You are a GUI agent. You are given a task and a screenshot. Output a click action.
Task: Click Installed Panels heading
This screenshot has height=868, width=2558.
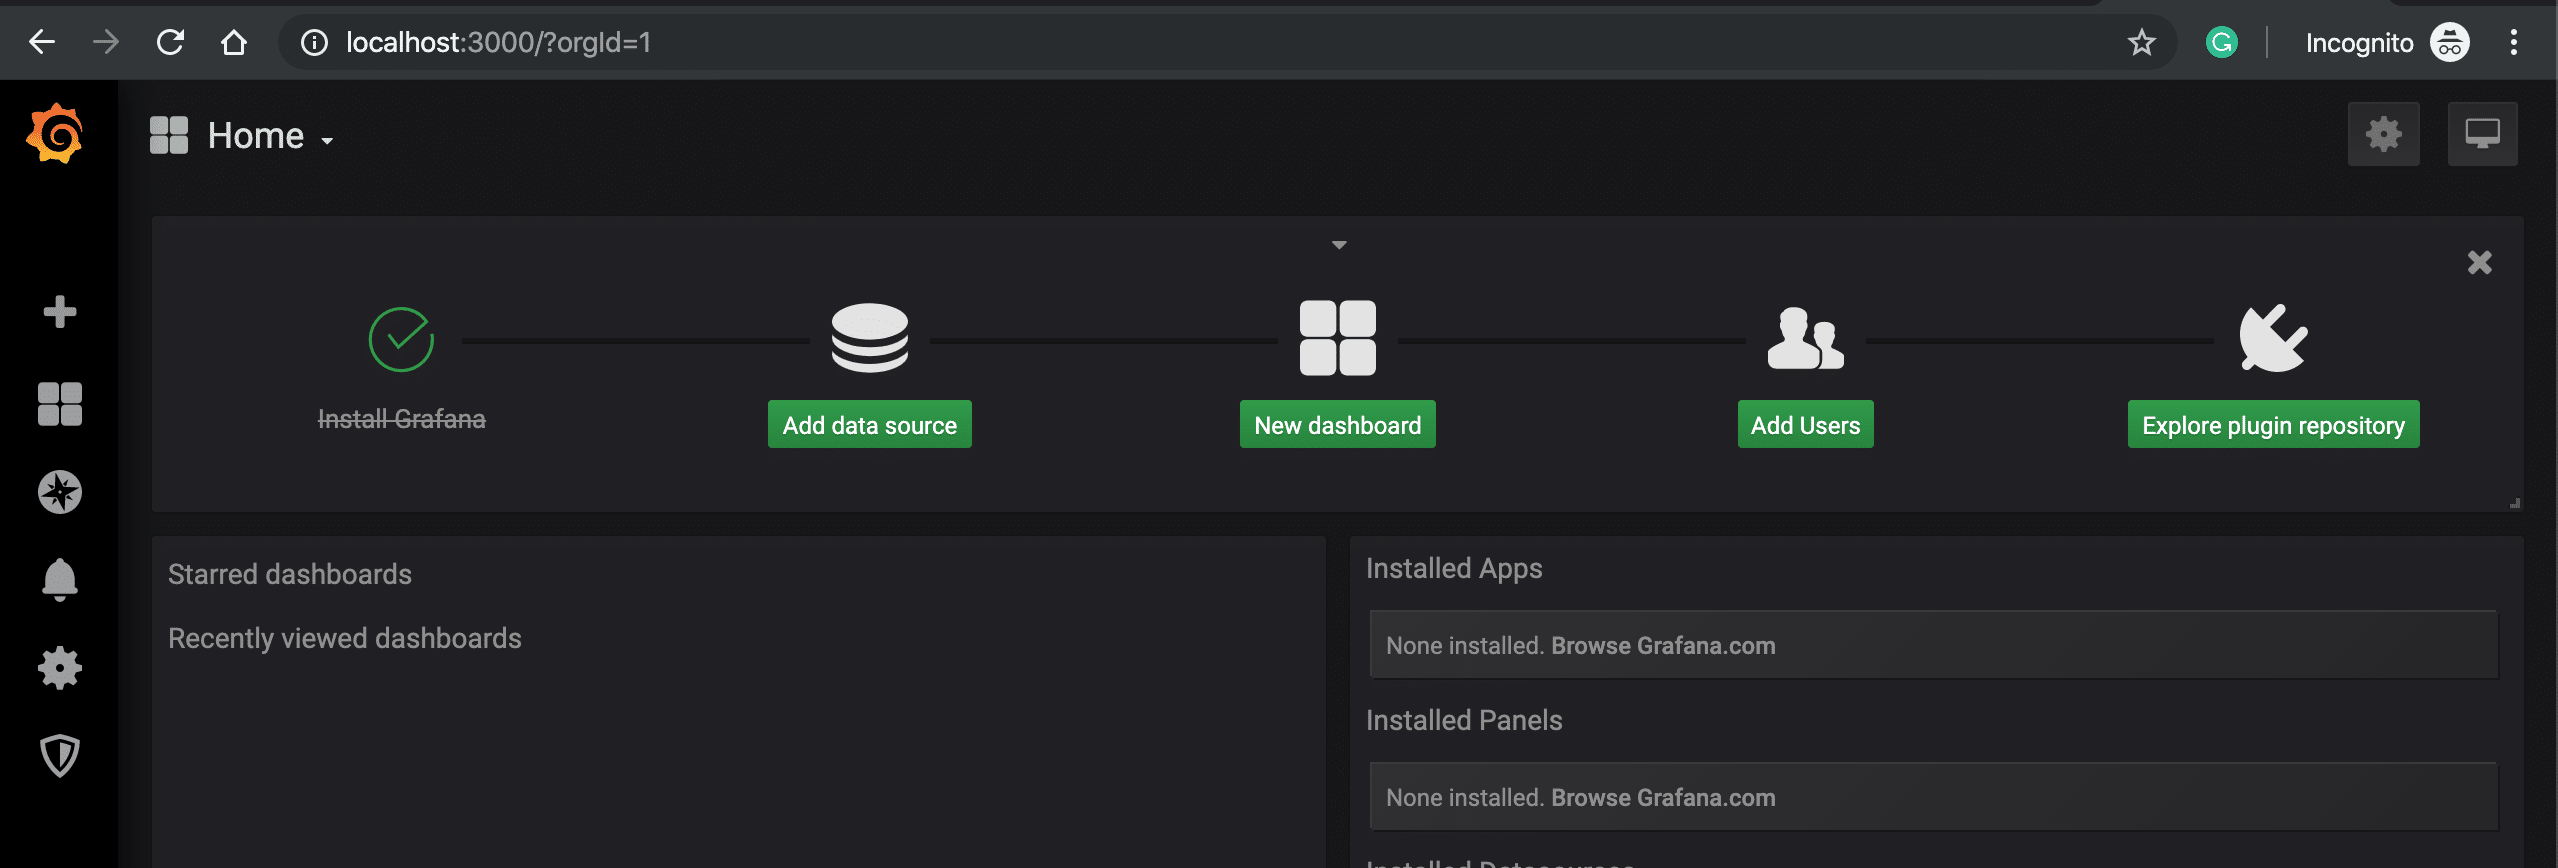(x=1464, y=720)
